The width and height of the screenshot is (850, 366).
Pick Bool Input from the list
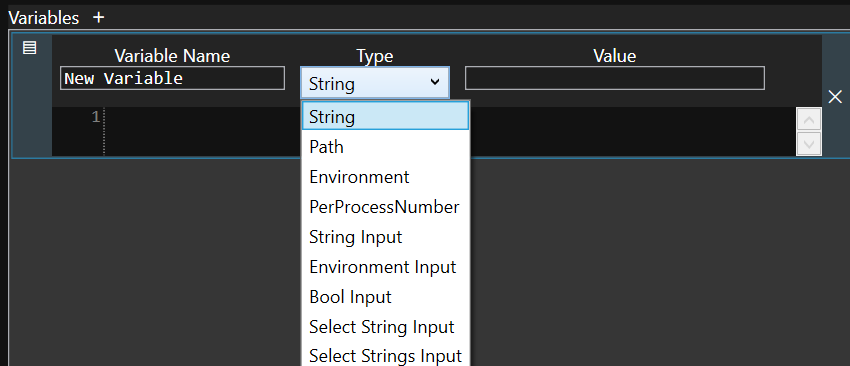tap(385, 297)
